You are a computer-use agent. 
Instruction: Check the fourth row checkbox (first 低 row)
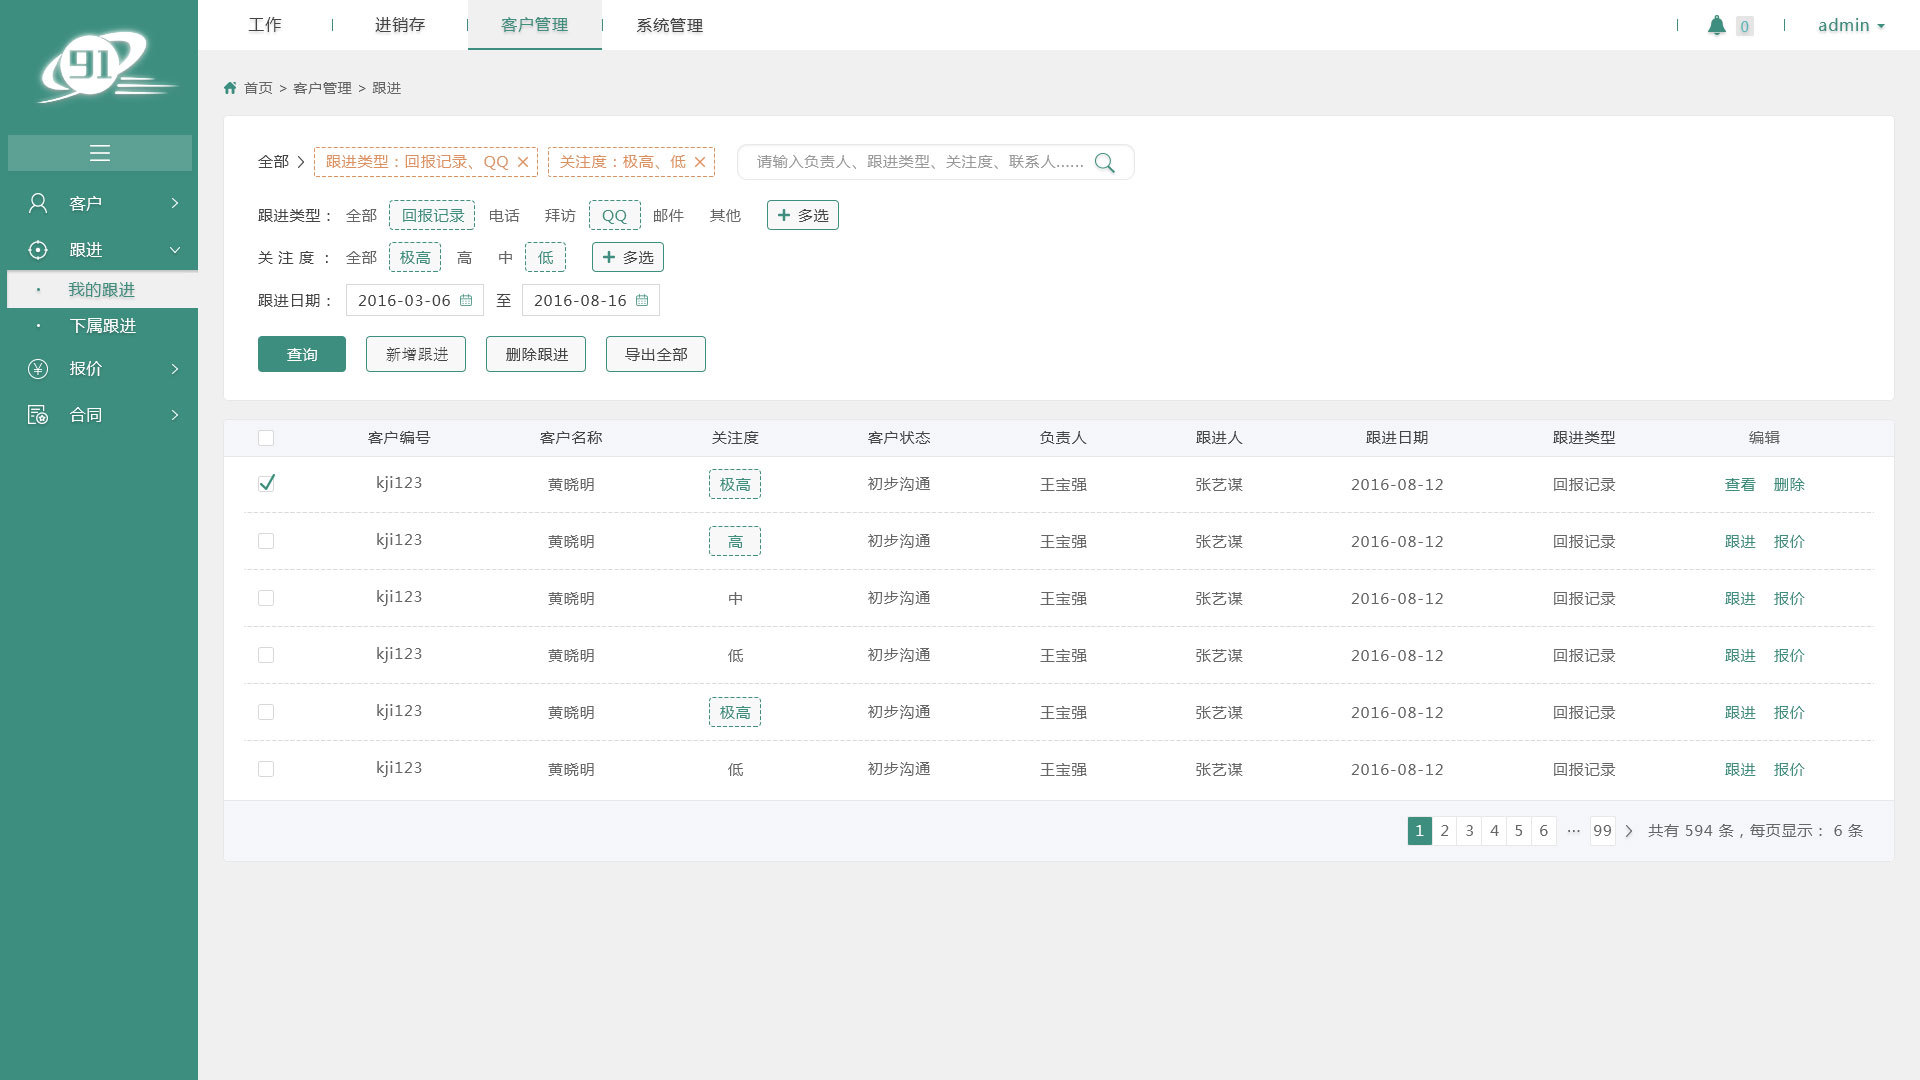[266, 655]
